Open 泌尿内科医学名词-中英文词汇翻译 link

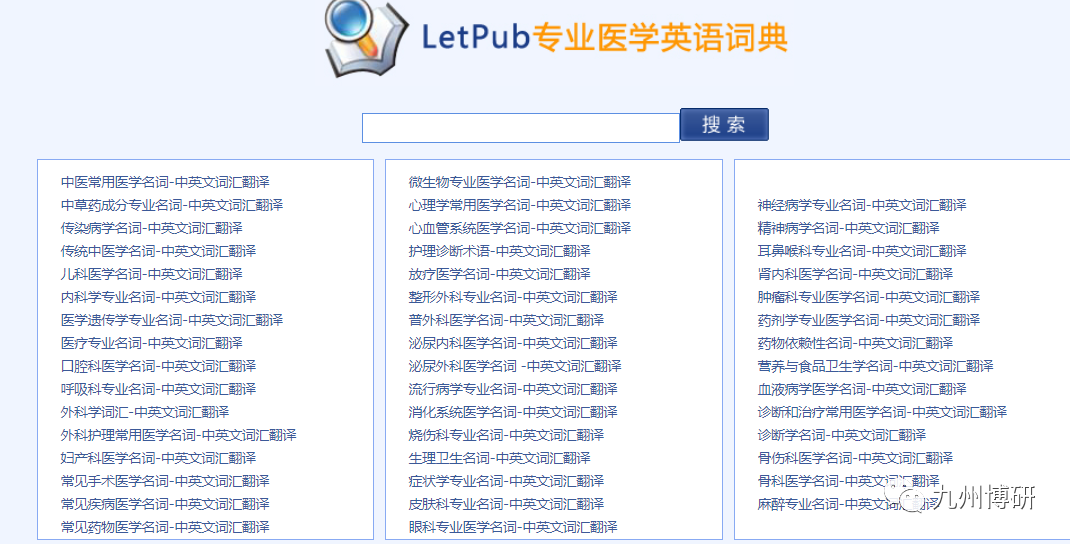(513, 343)
